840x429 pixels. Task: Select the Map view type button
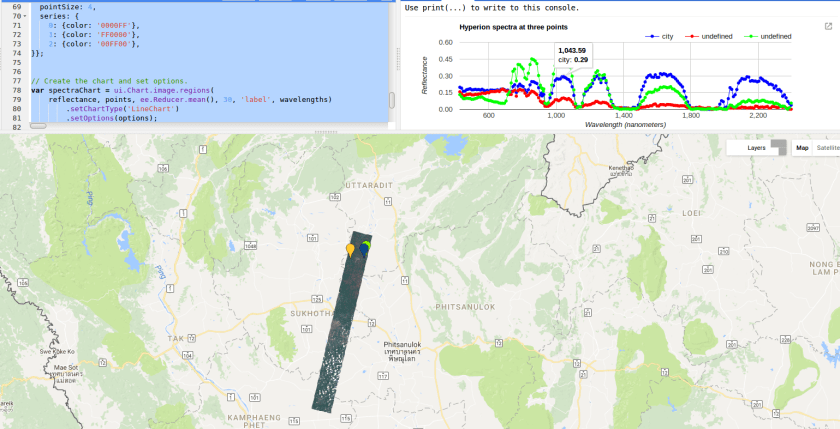pos(802,147)
